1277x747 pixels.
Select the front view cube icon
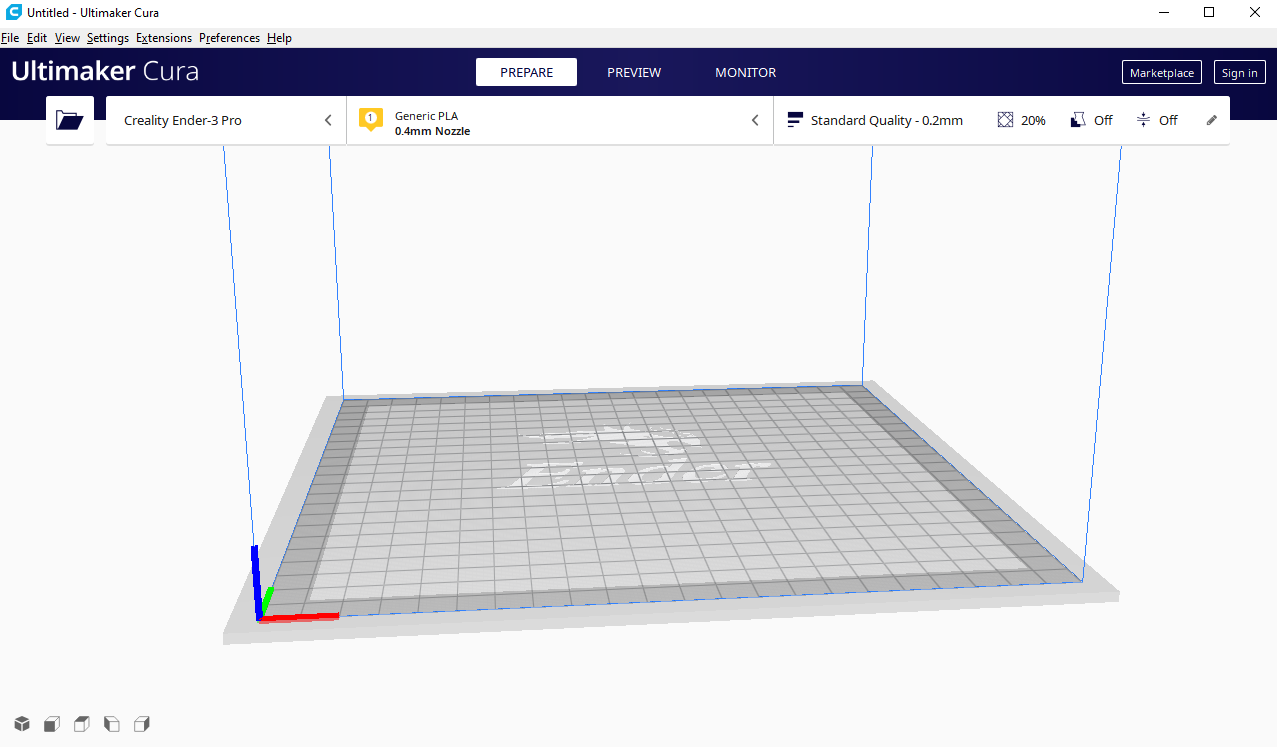pyautogui.click(x=51, y=724)
